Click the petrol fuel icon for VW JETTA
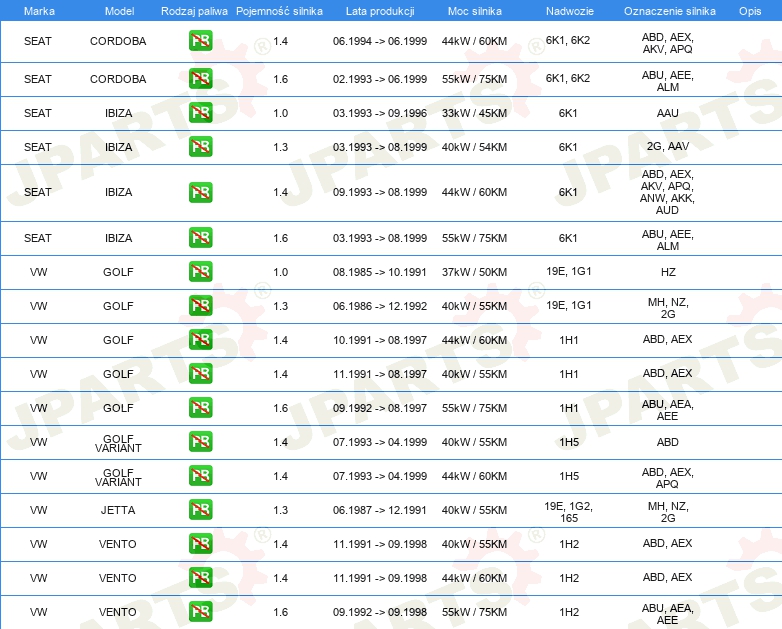Screen dimensions: 782x629 (x=200, y=510)
